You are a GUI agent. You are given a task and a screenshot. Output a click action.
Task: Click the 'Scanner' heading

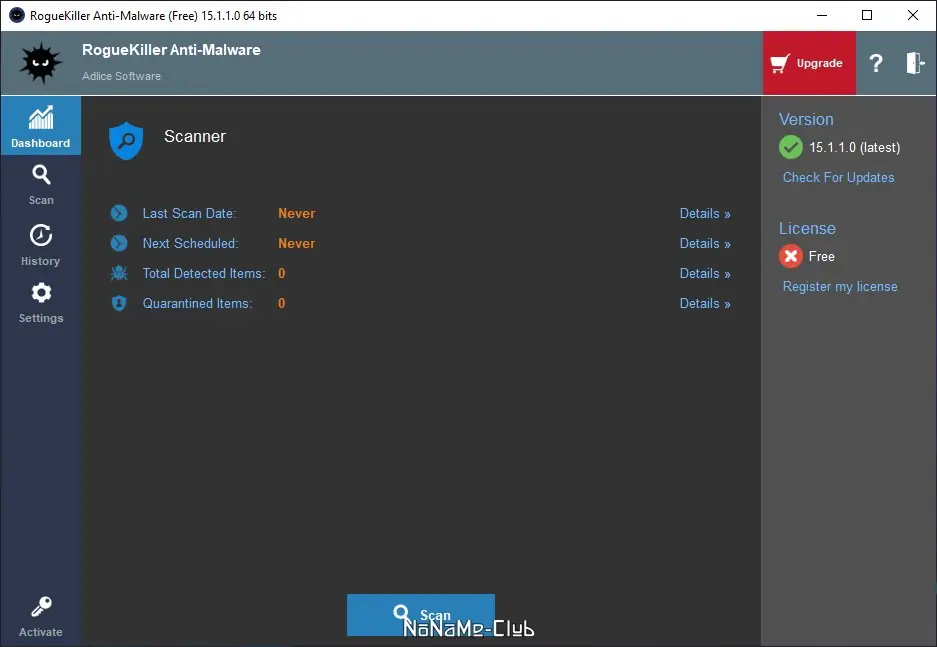click(195, 136)
